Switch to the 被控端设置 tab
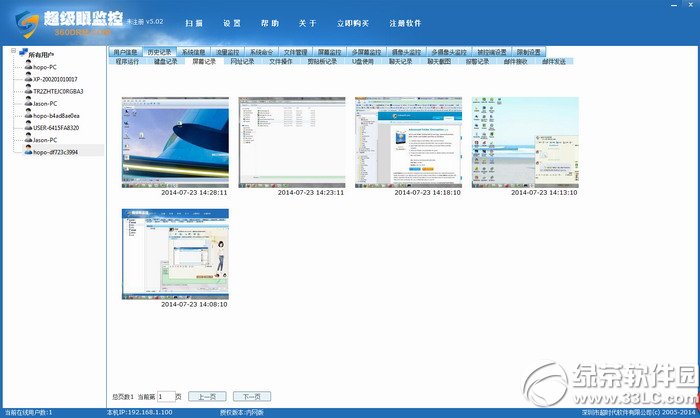 (x=492, y=52)
